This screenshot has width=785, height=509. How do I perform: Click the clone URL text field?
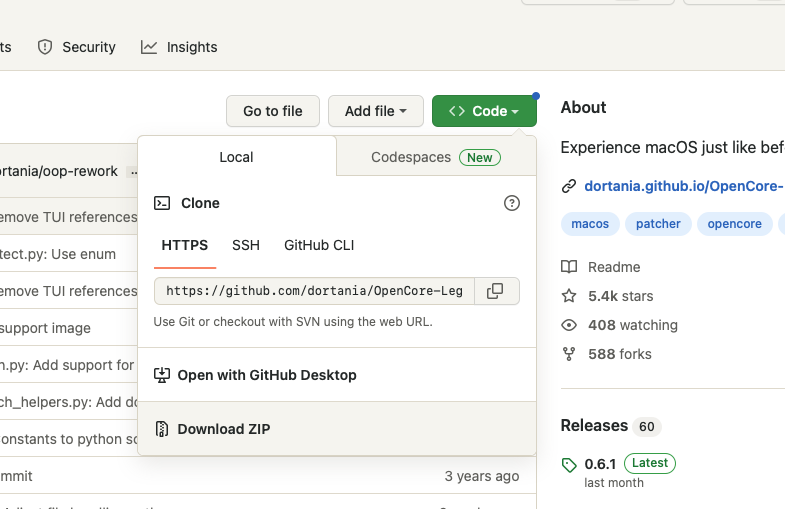[x=314, y=291]
